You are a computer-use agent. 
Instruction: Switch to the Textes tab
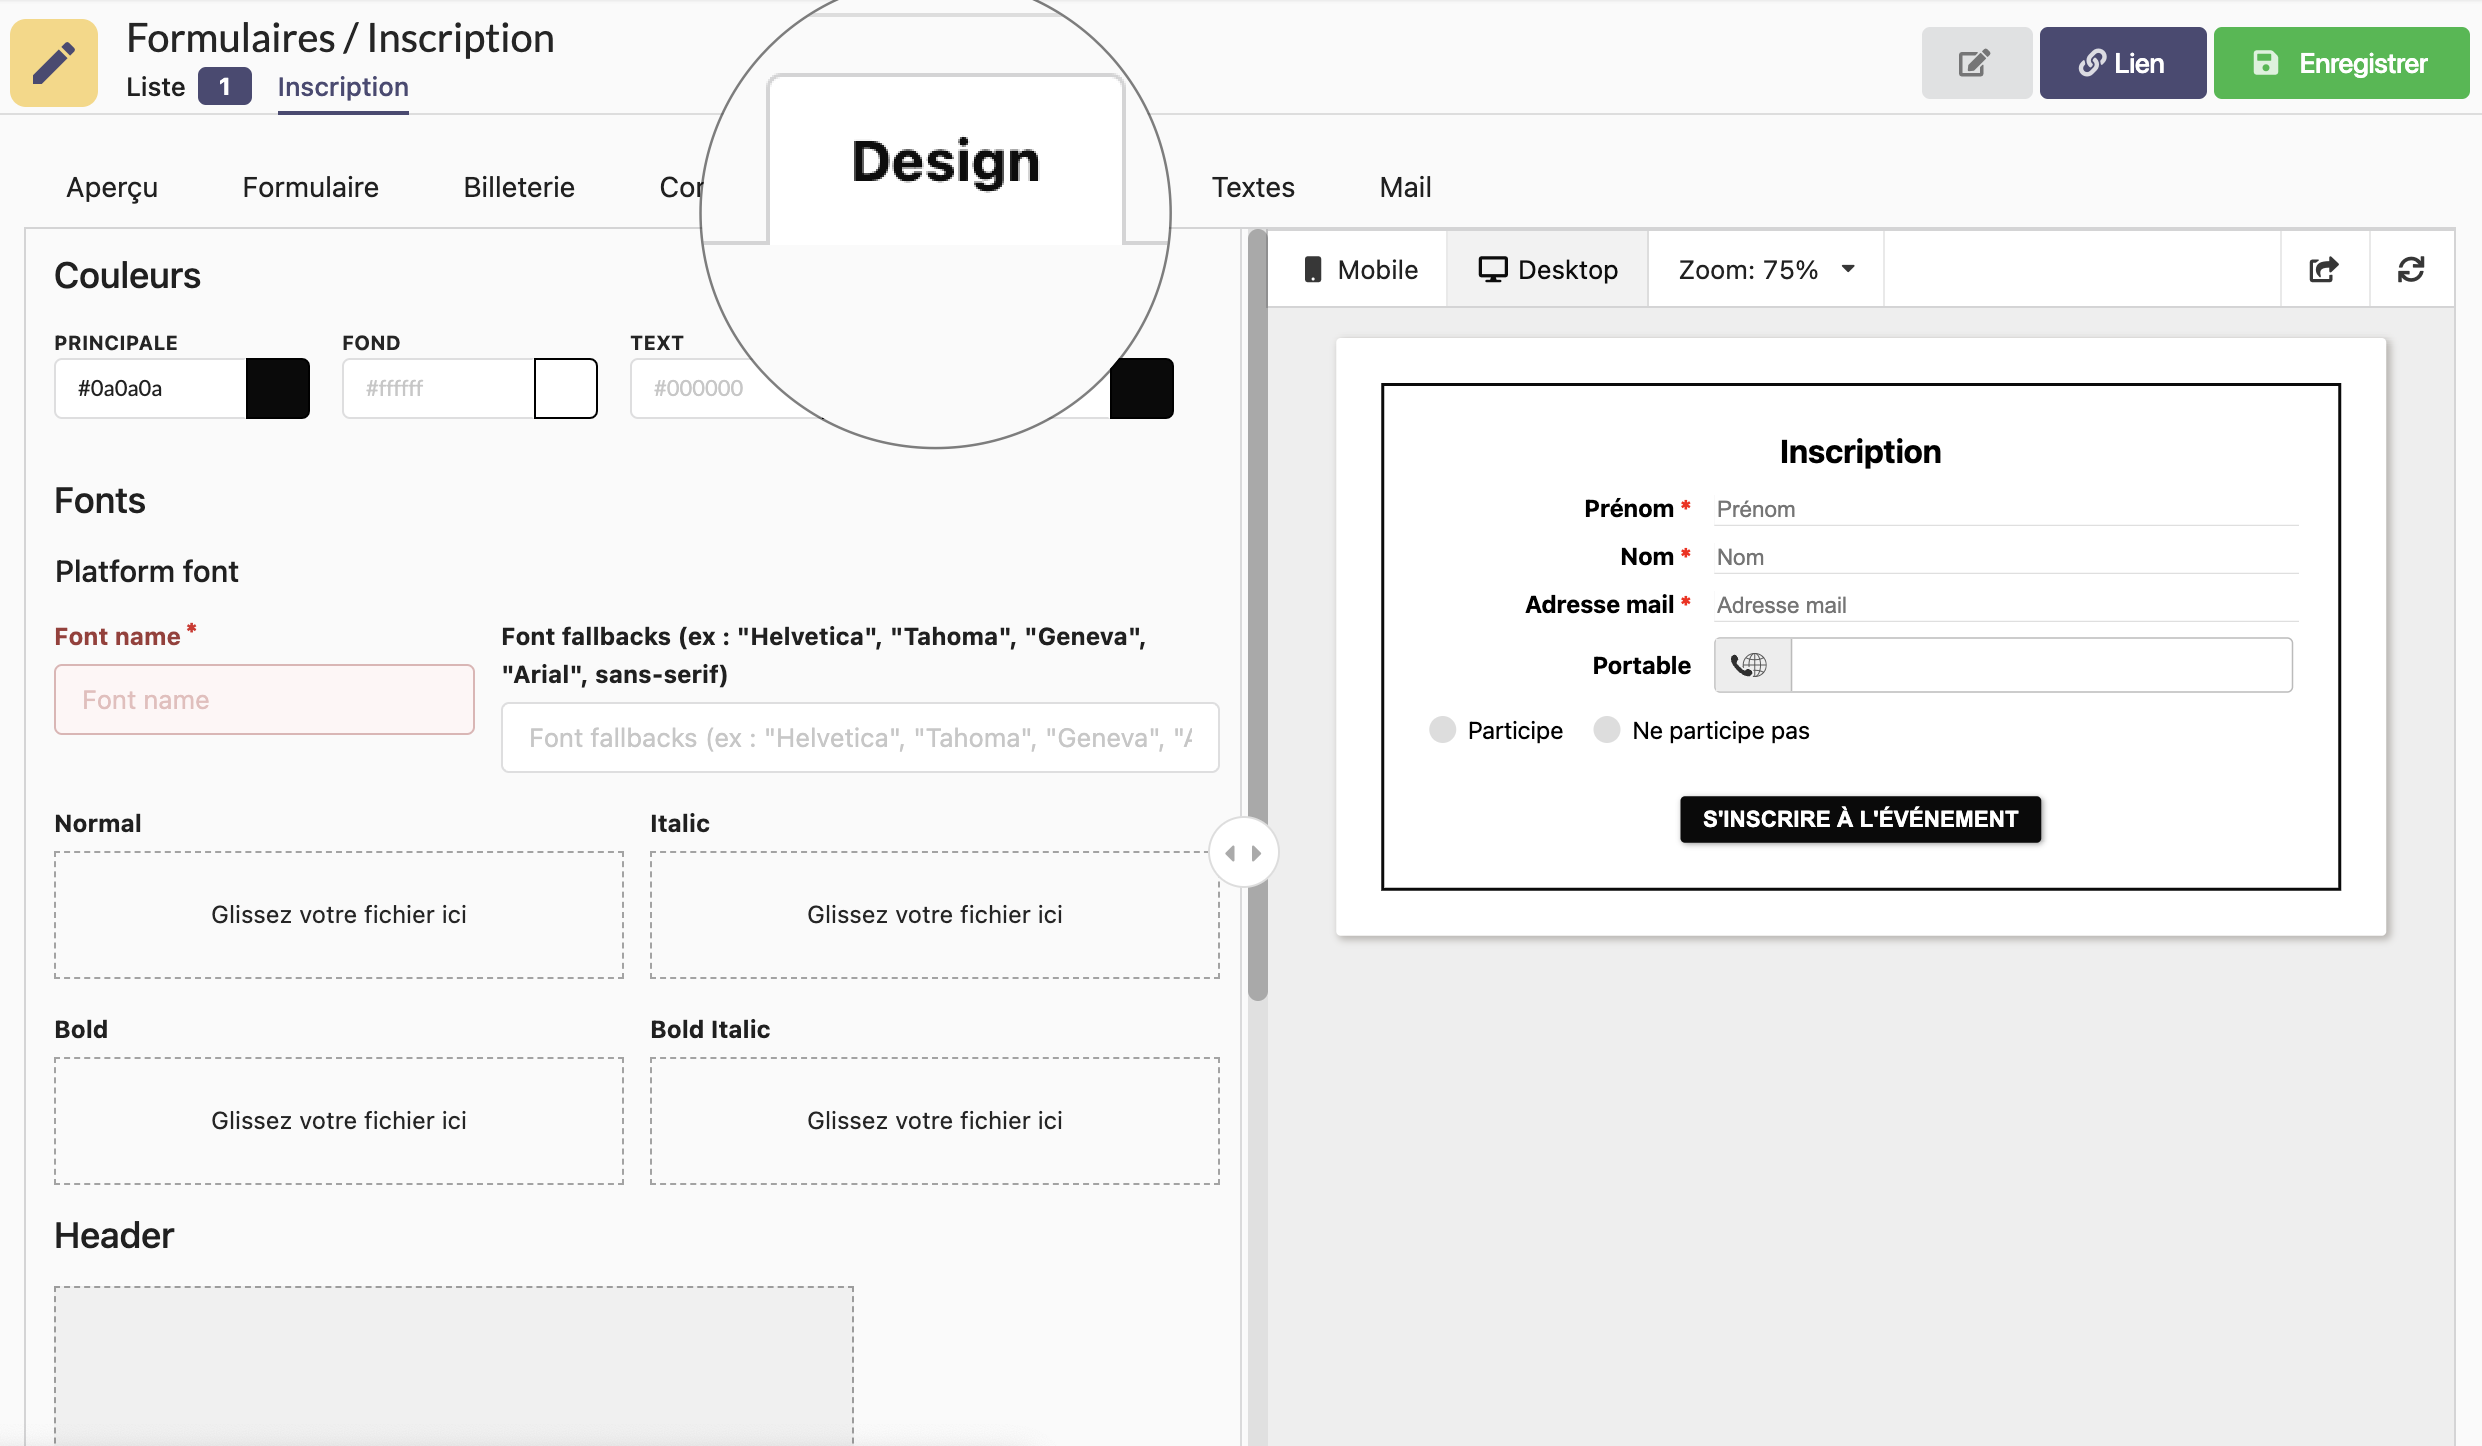1252,187
